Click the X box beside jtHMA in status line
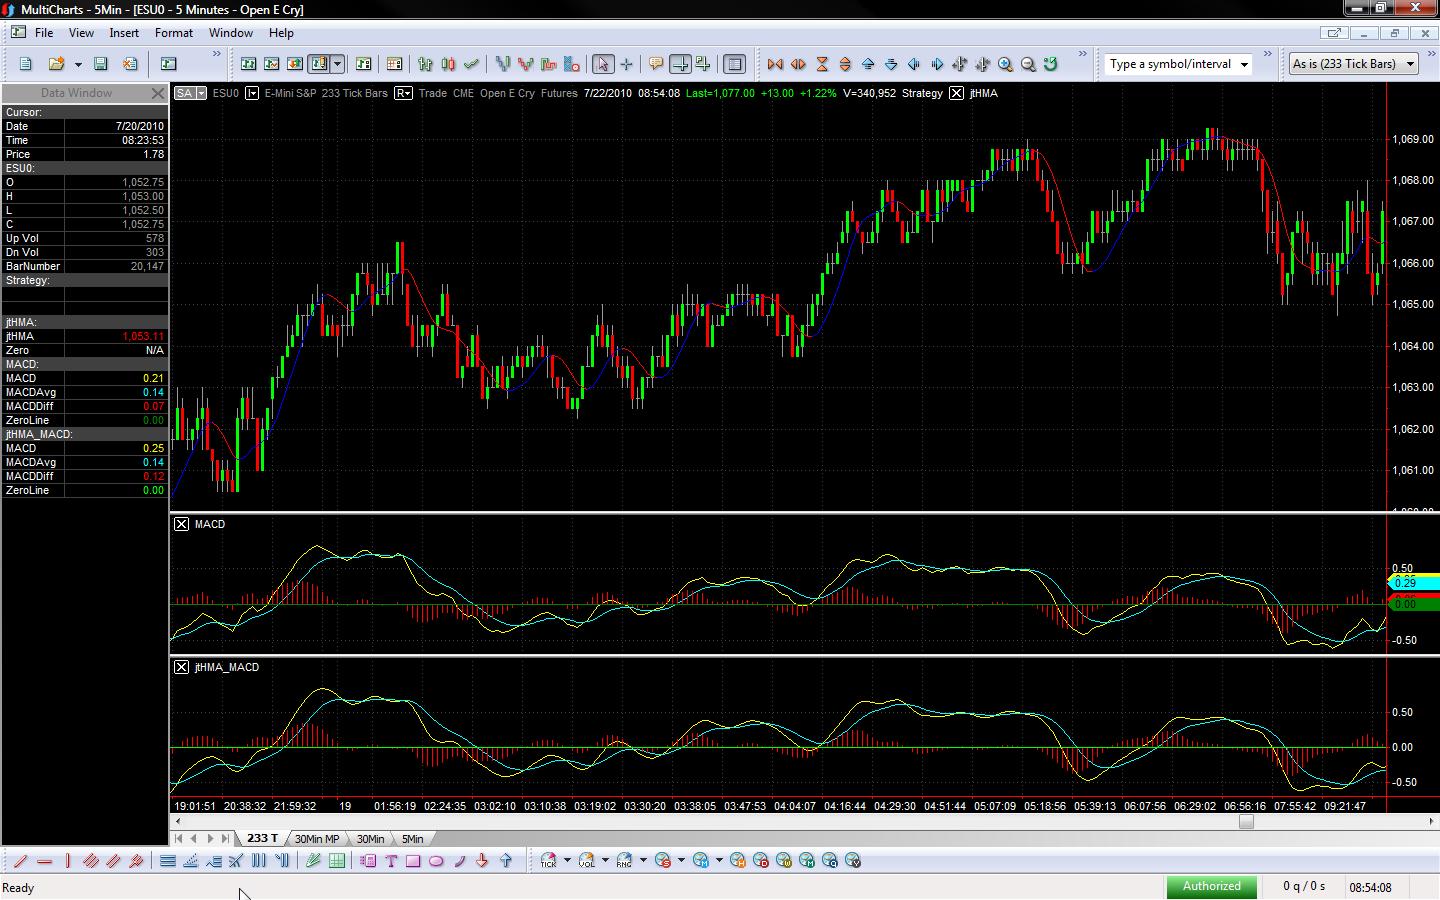The image size is (1440, 900). 956,93
